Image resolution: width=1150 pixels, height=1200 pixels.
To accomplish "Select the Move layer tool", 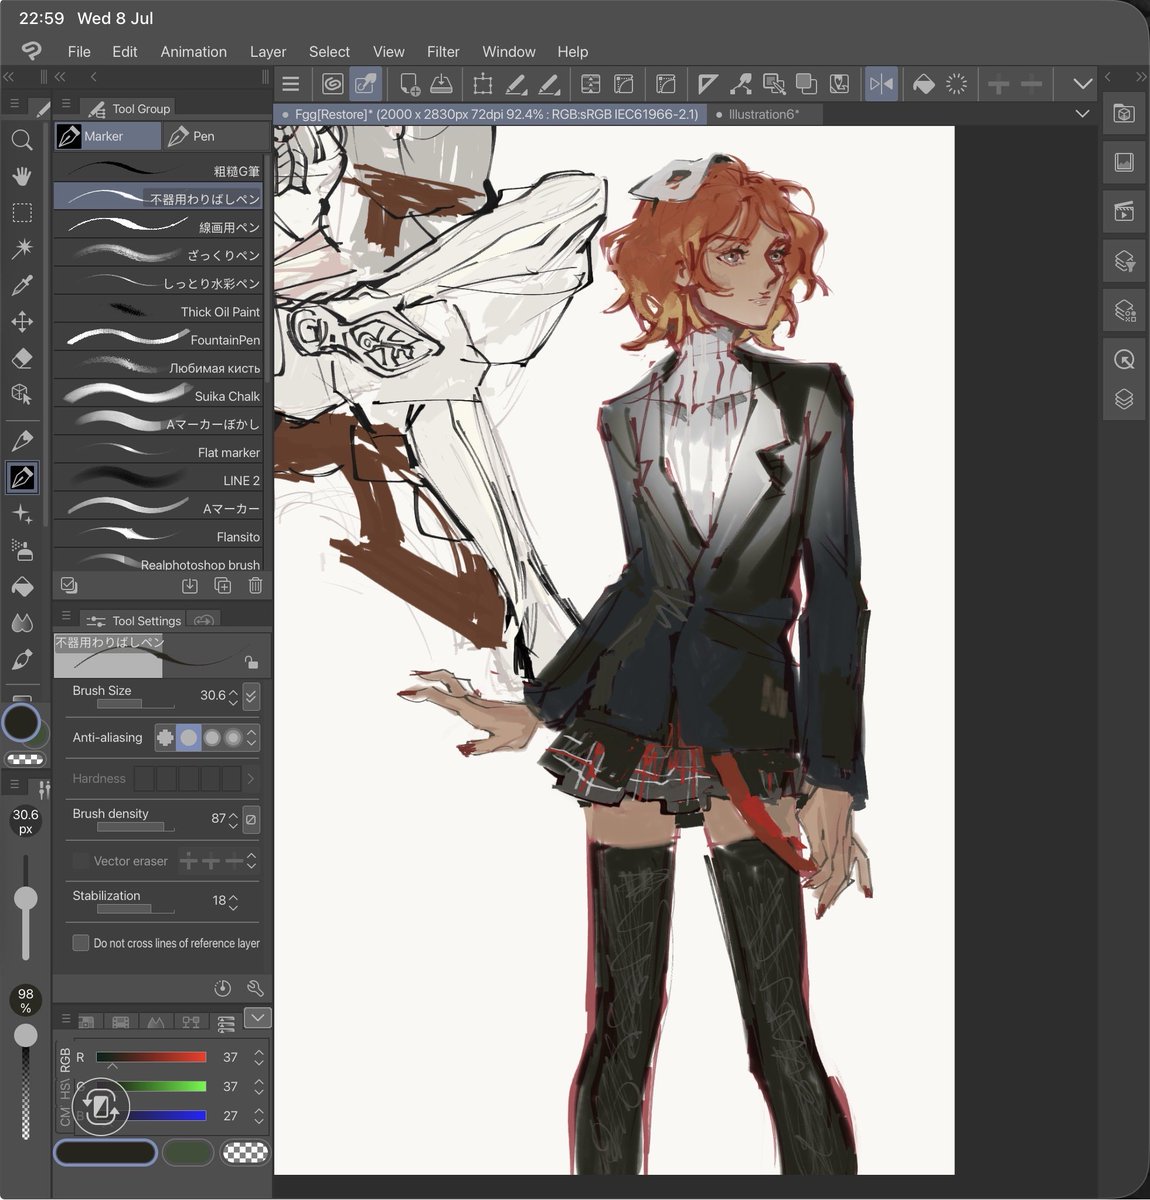I will 22,322.
